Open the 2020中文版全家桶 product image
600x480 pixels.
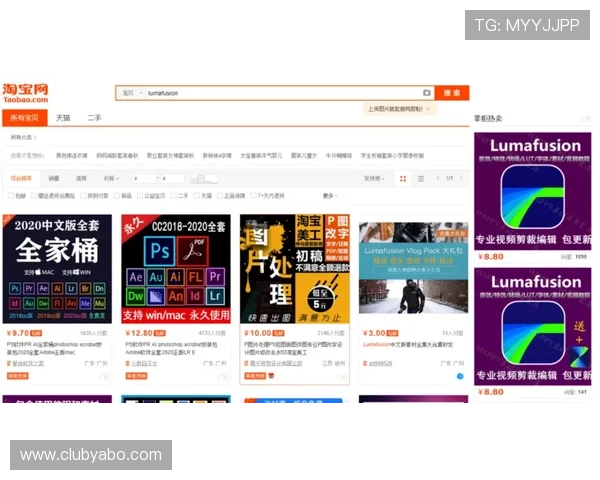pos(57,269)
